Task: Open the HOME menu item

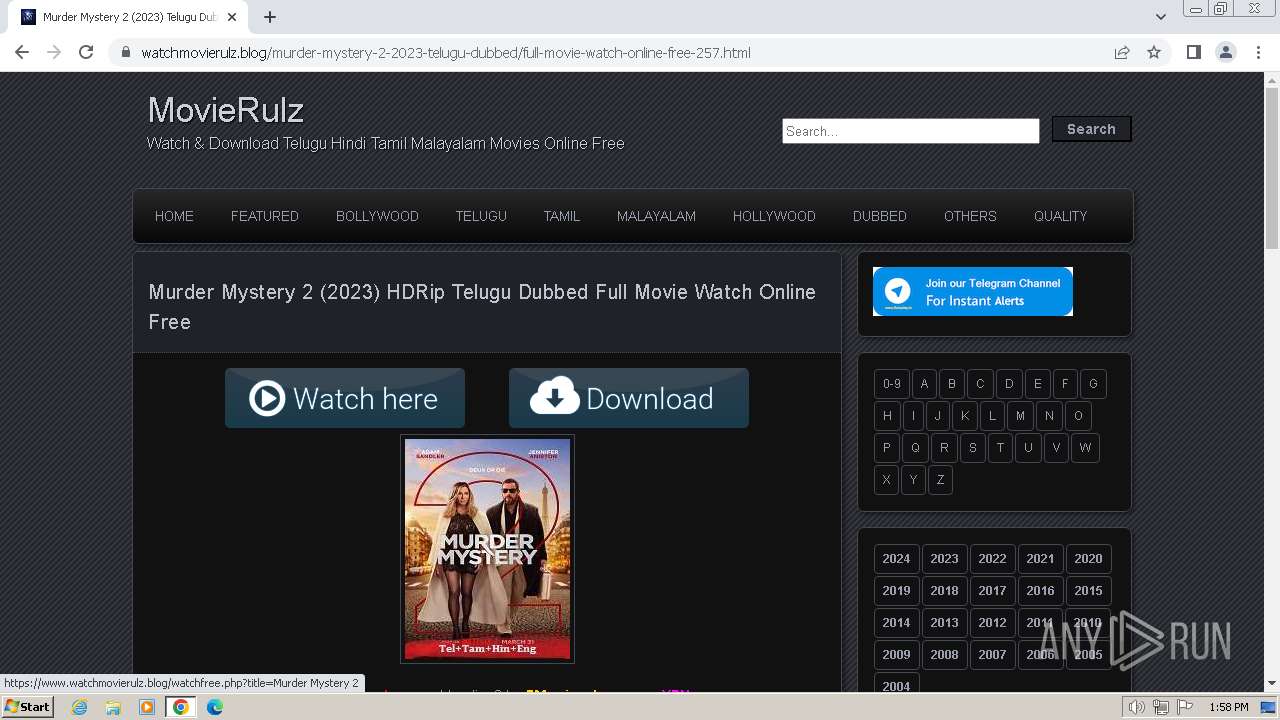Action: 174,216
